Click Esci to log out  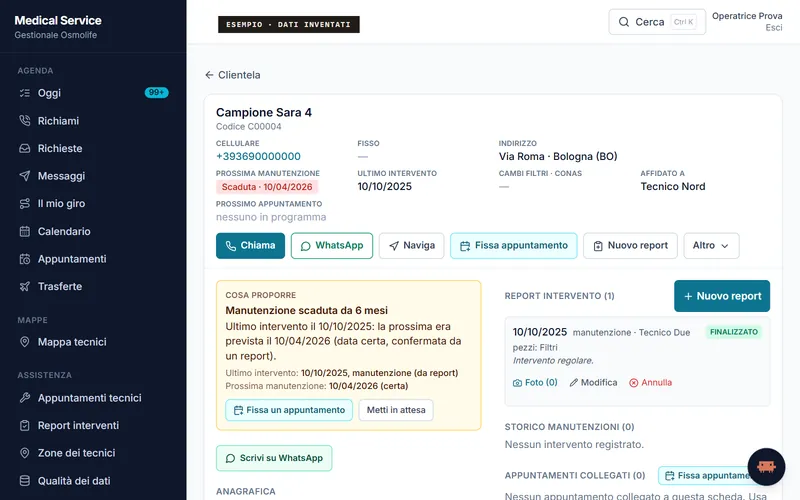click(773, 28)
